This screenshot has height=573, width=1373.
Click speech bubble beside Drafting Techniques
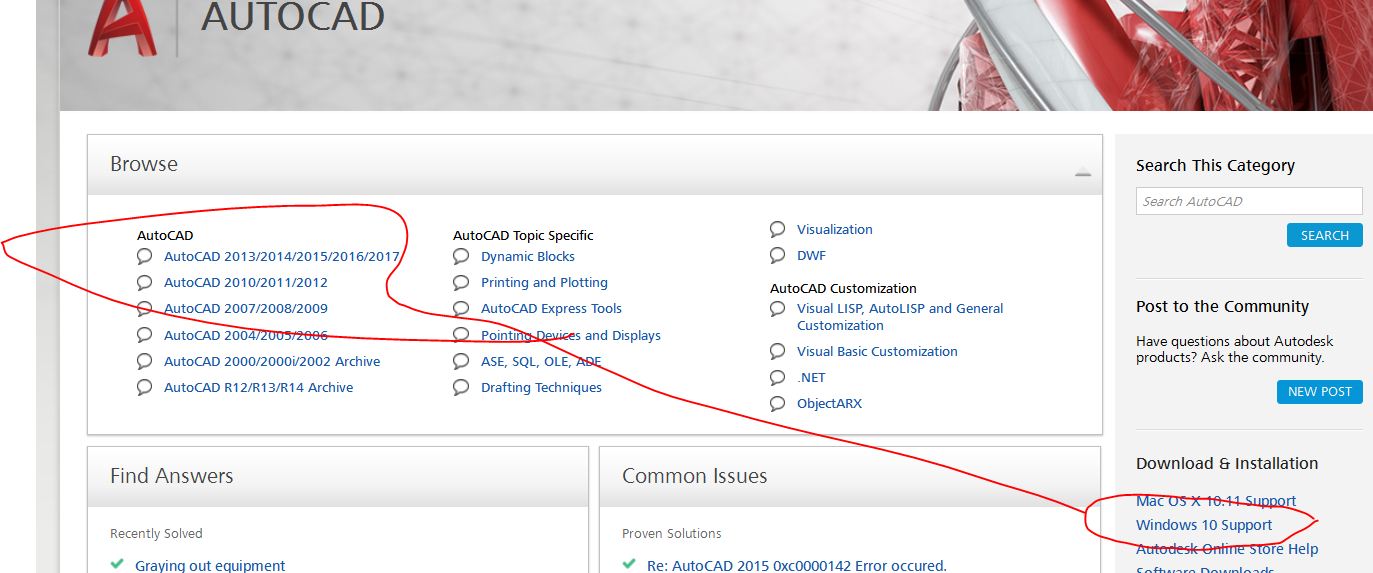[461, 388]
